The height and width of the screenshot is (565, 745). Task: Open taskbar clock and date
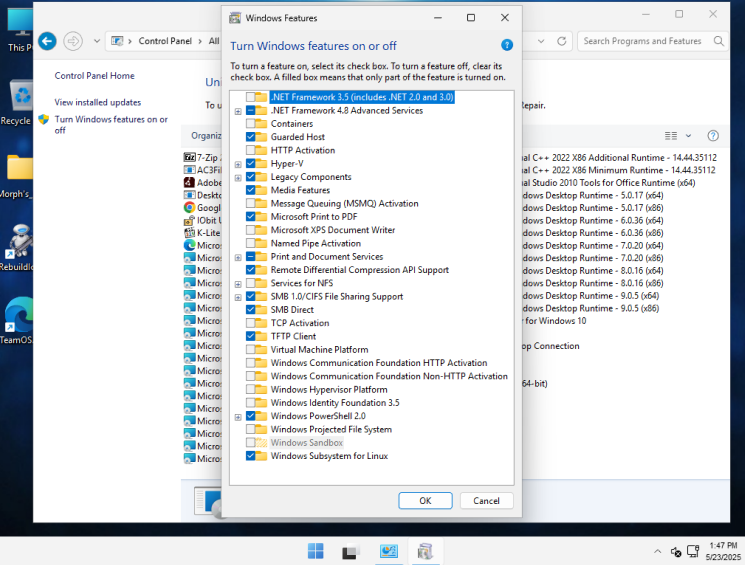pyautogui.click(x=723, y=551)
